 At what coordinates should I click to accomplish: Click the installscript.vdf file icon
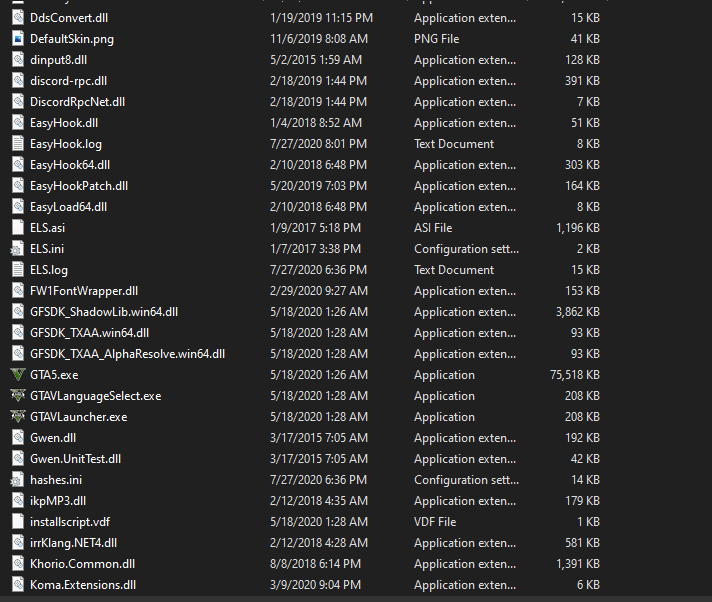(x=18, y=522)
